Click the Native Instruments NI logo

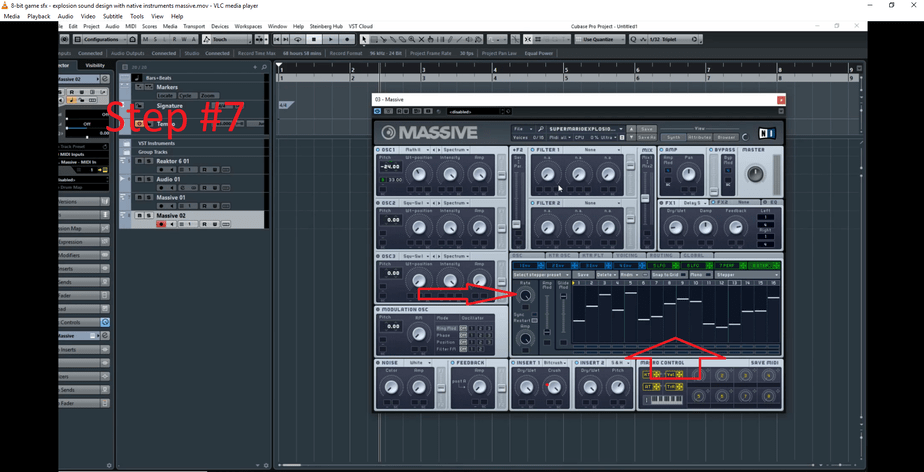pos(766,133)
